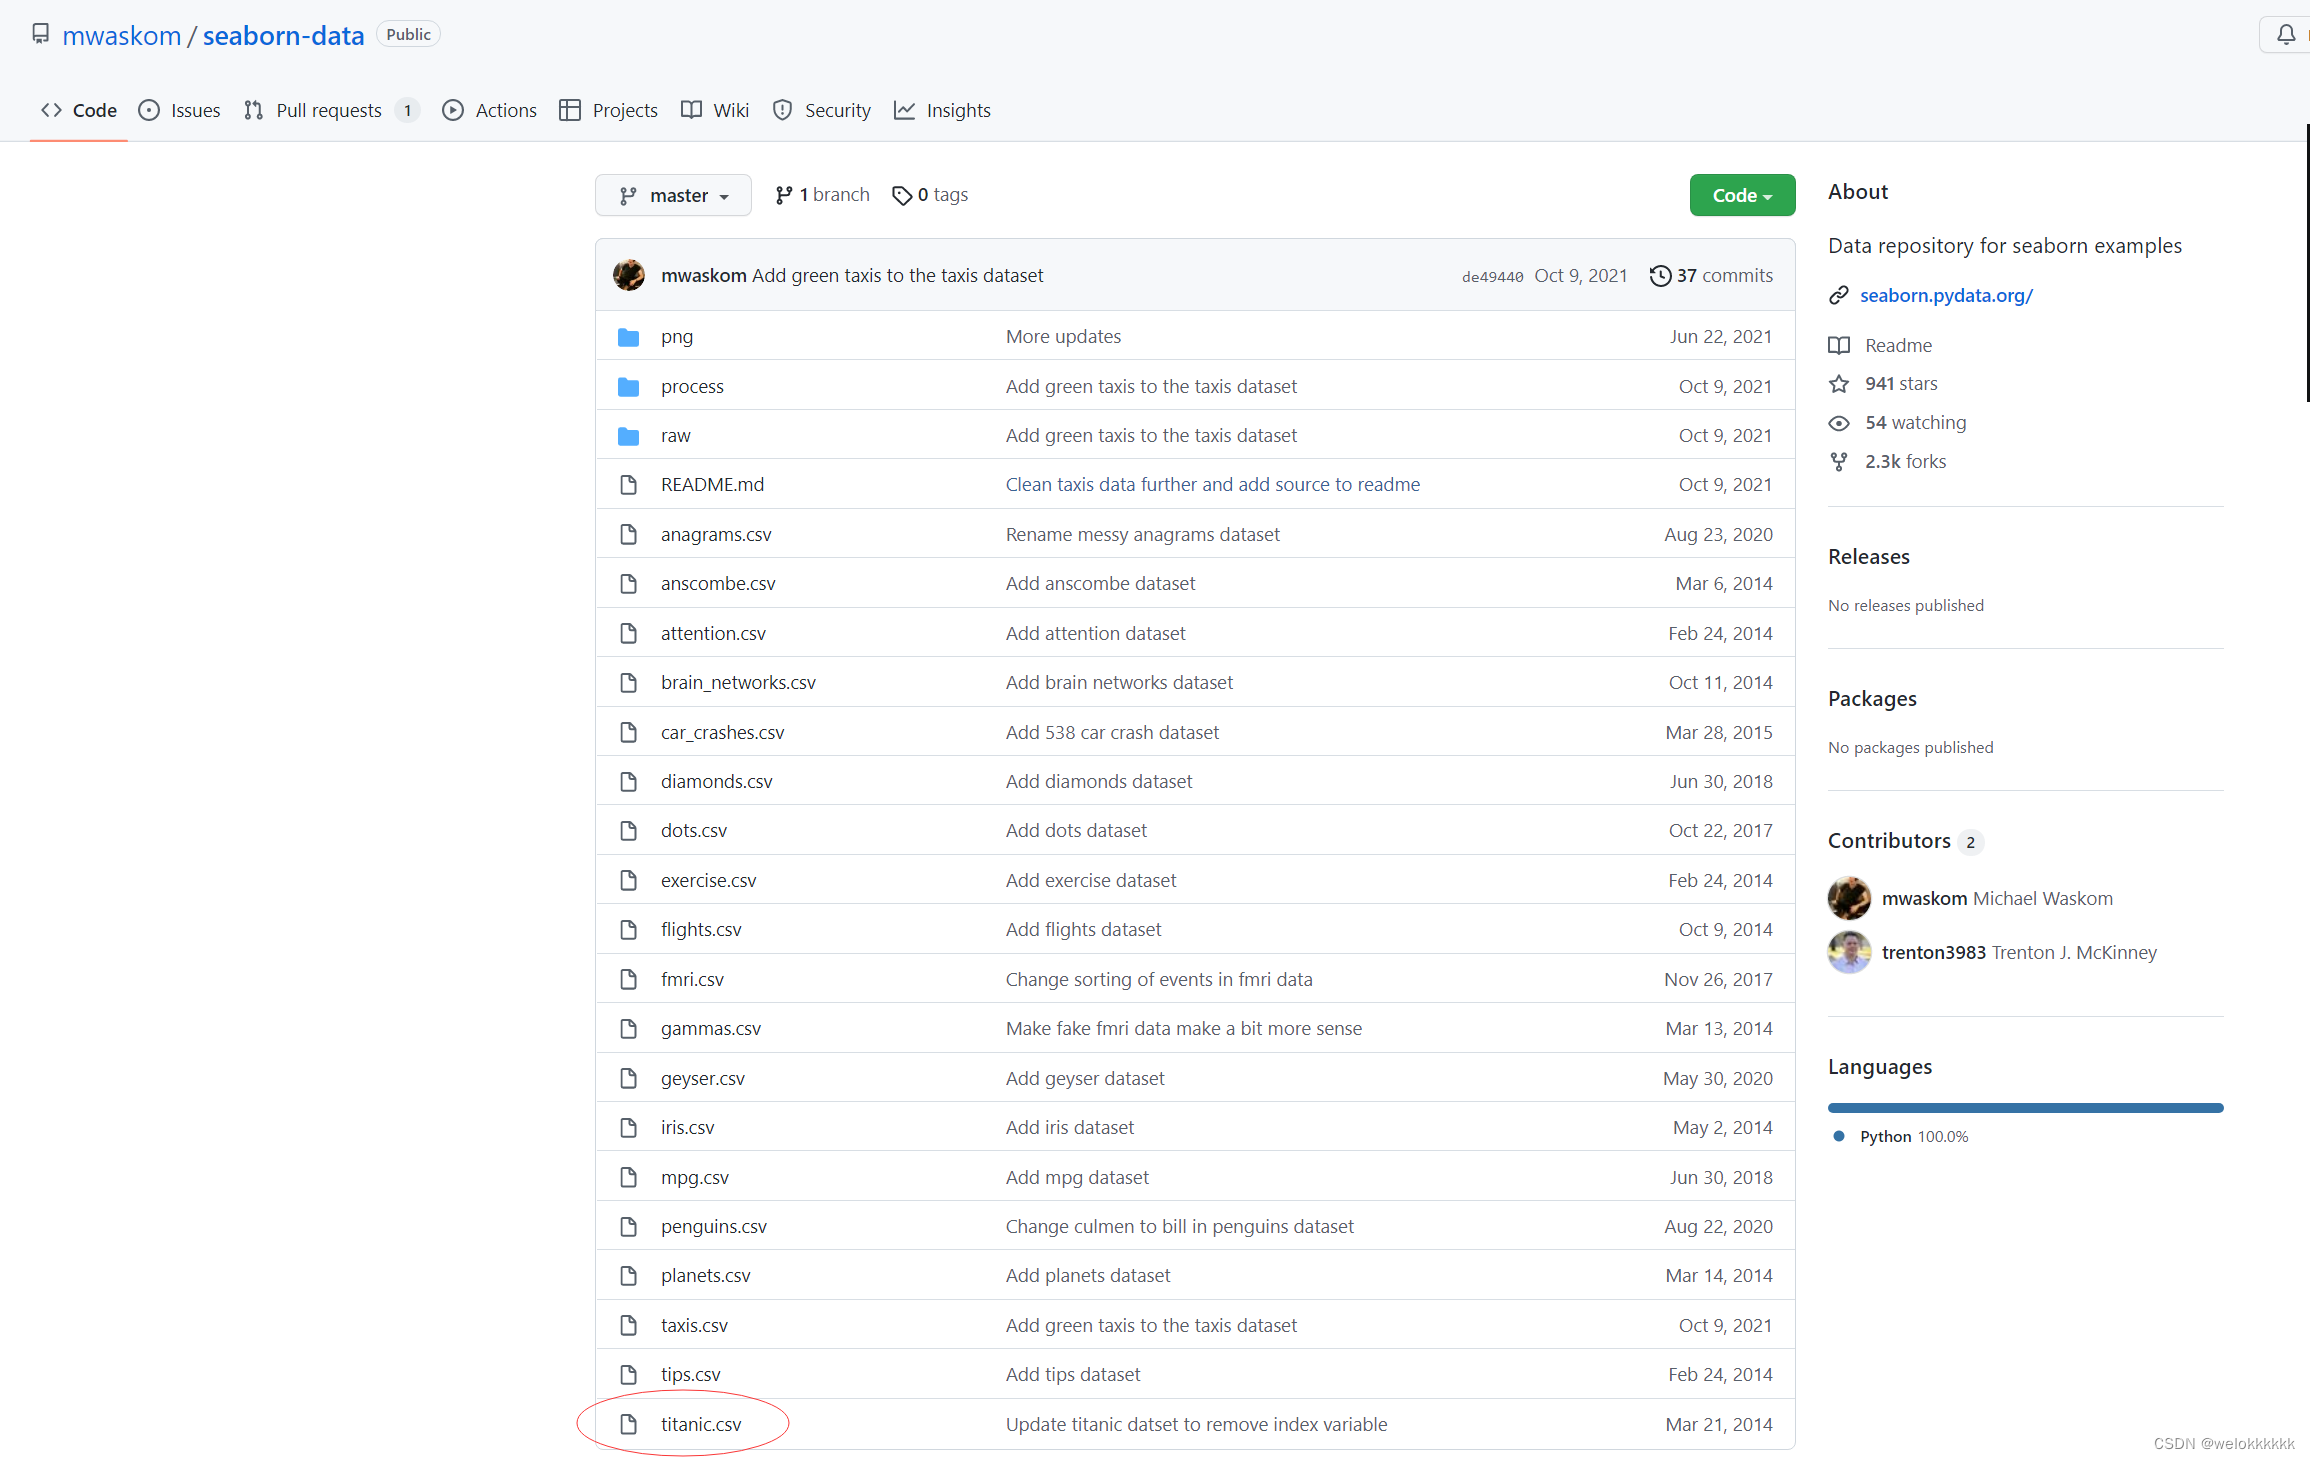Click the tags icon beside 0 tags
The width and height of the screenshot is (2310, 1459).
pos(902,195)
